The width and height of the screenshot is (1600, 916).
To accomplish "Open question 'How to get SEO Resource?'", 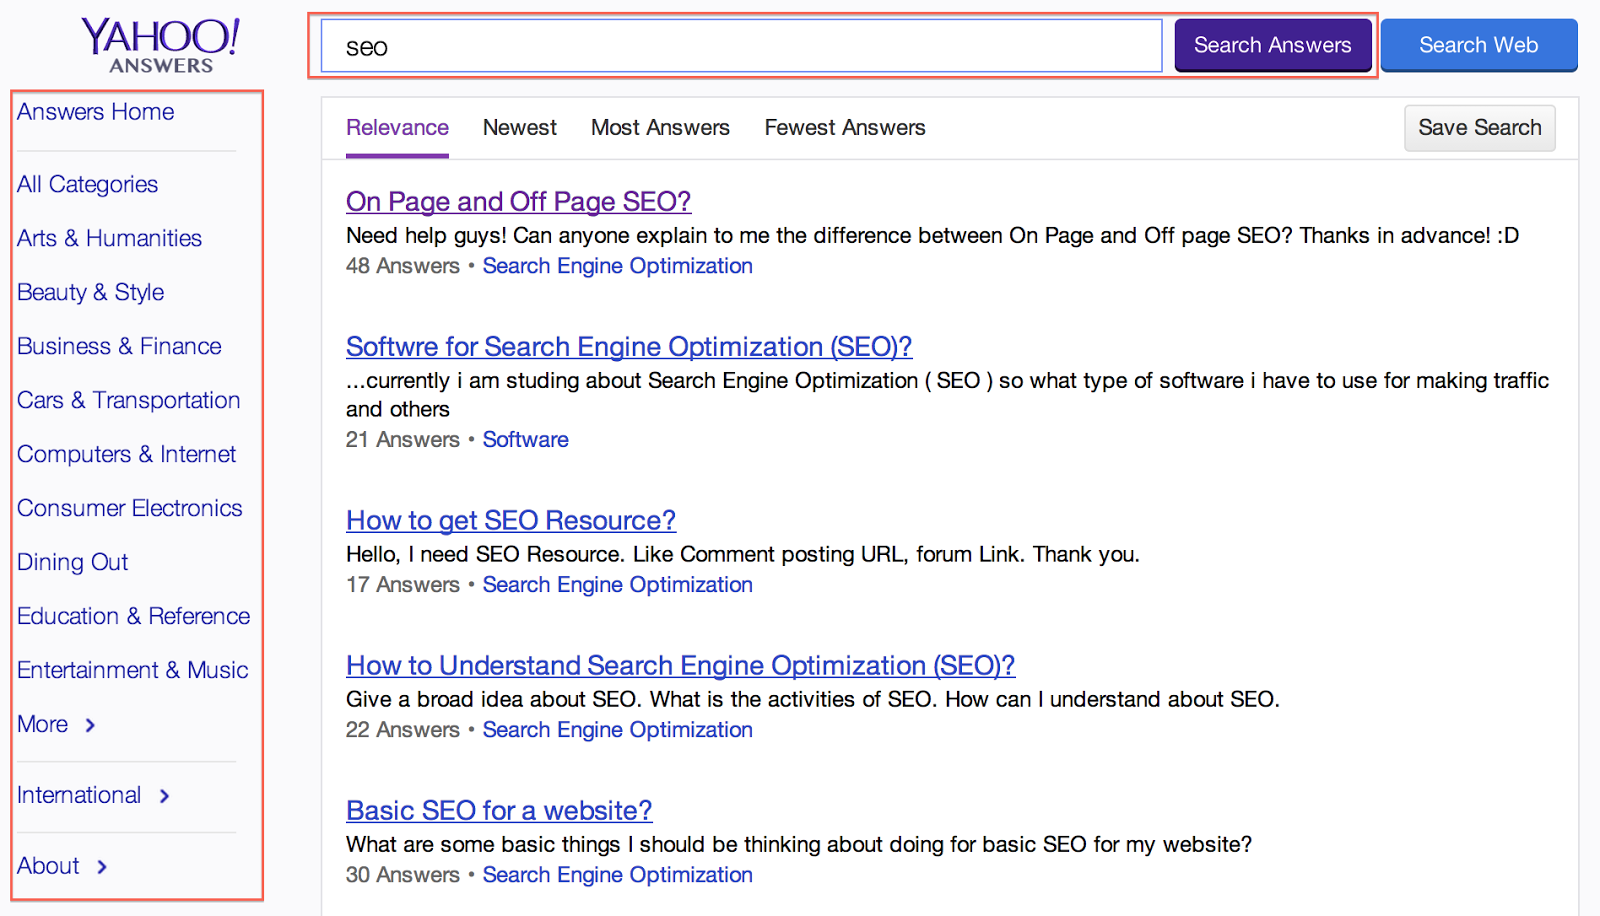I will tap(511, 521).
